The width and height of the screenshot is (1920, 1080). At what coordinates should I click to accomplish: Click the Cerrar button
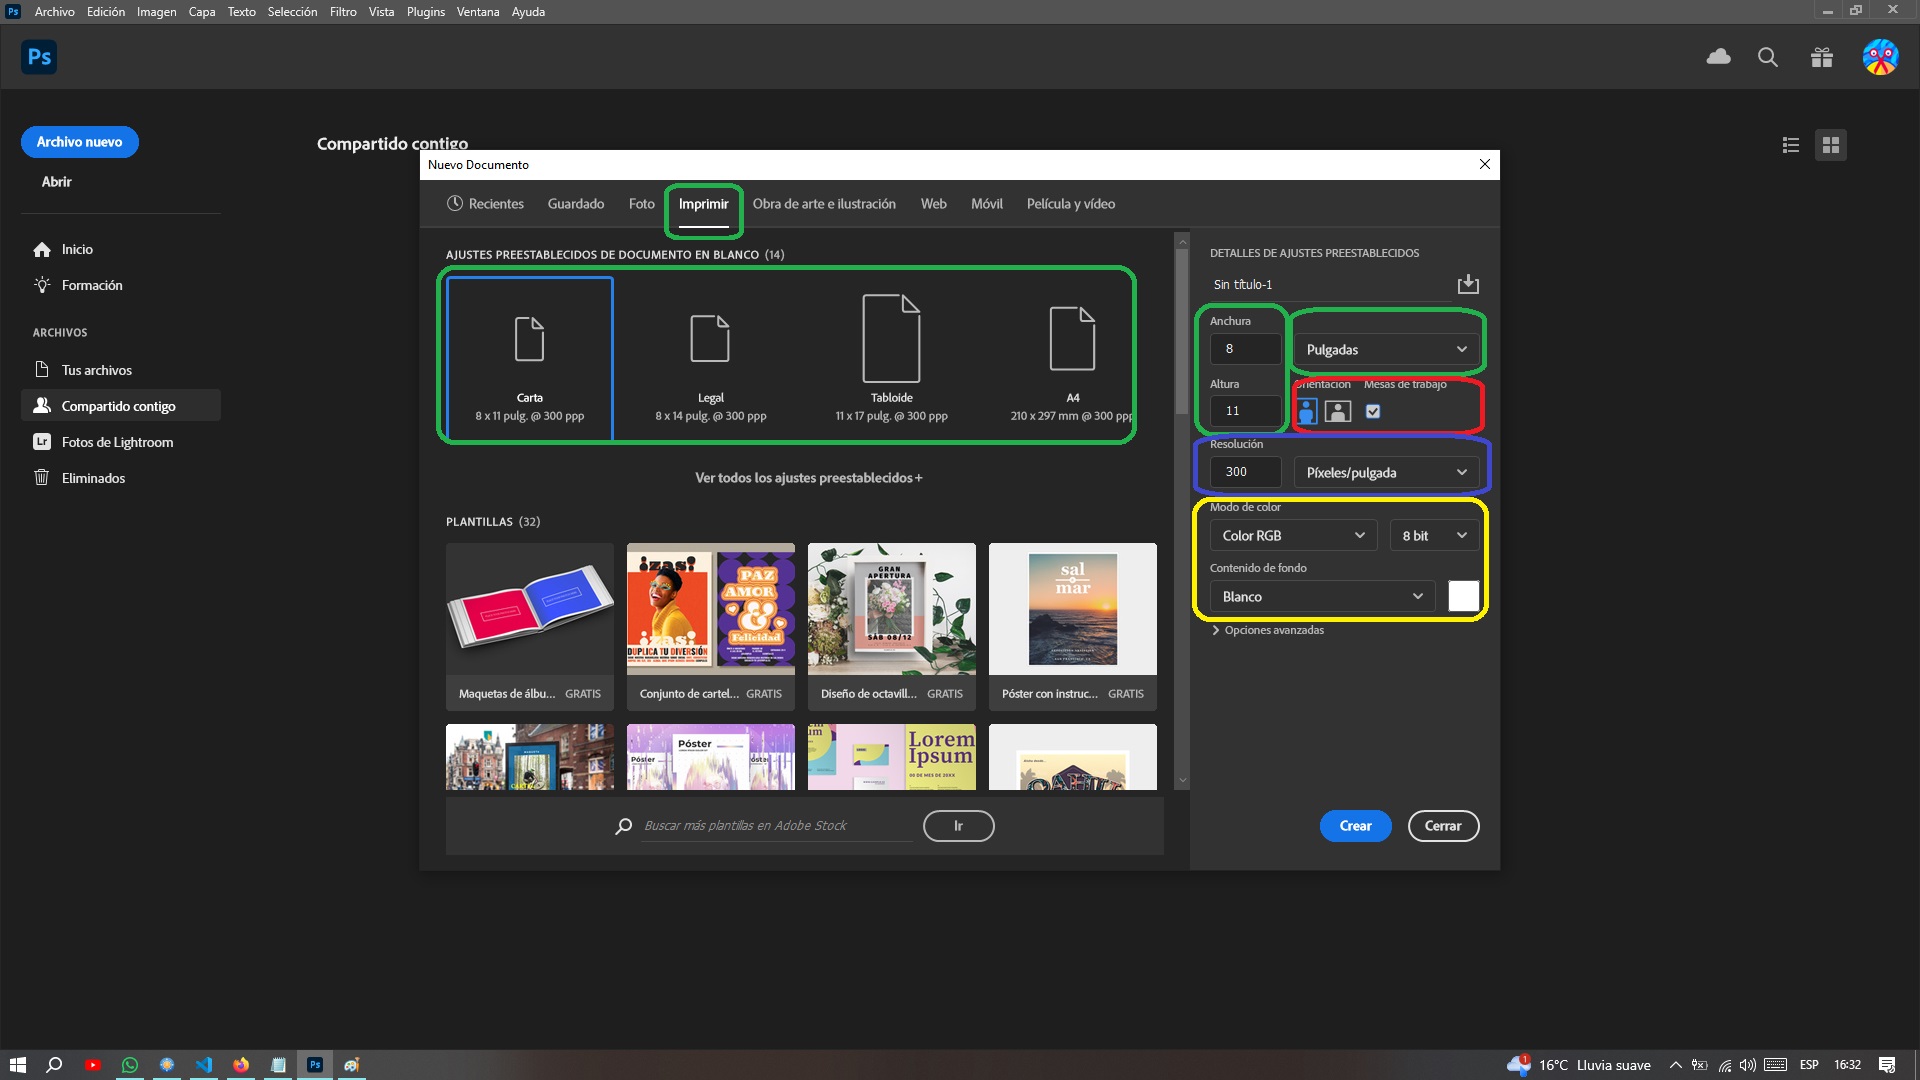(x=1443, y=826)
